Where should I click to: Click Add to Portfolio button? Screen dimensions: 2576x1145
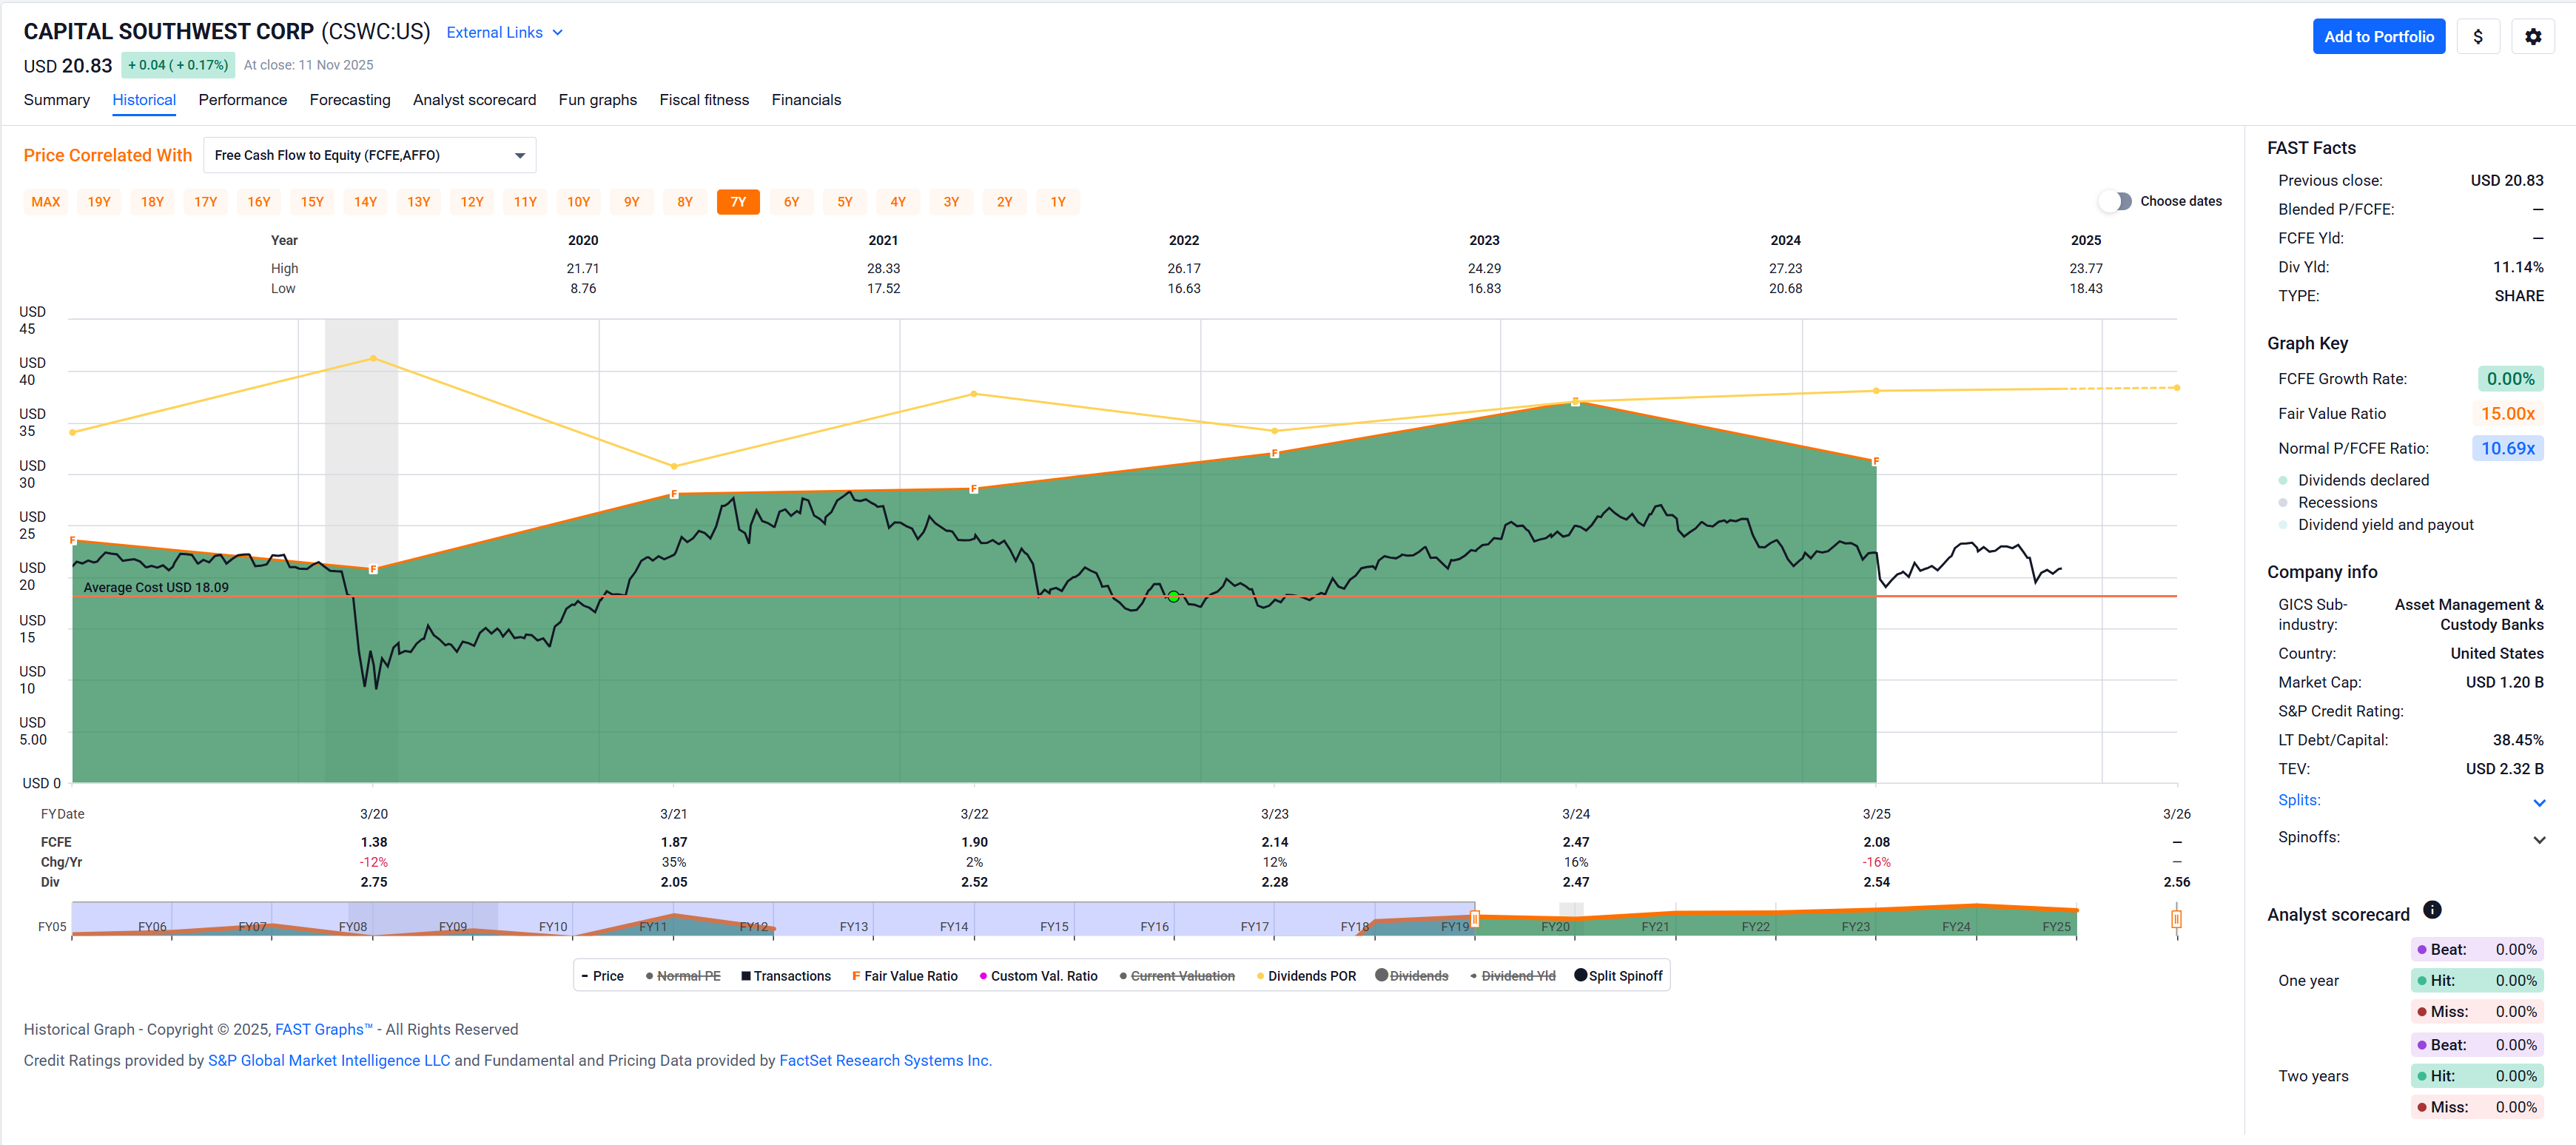coord(2378,37)
